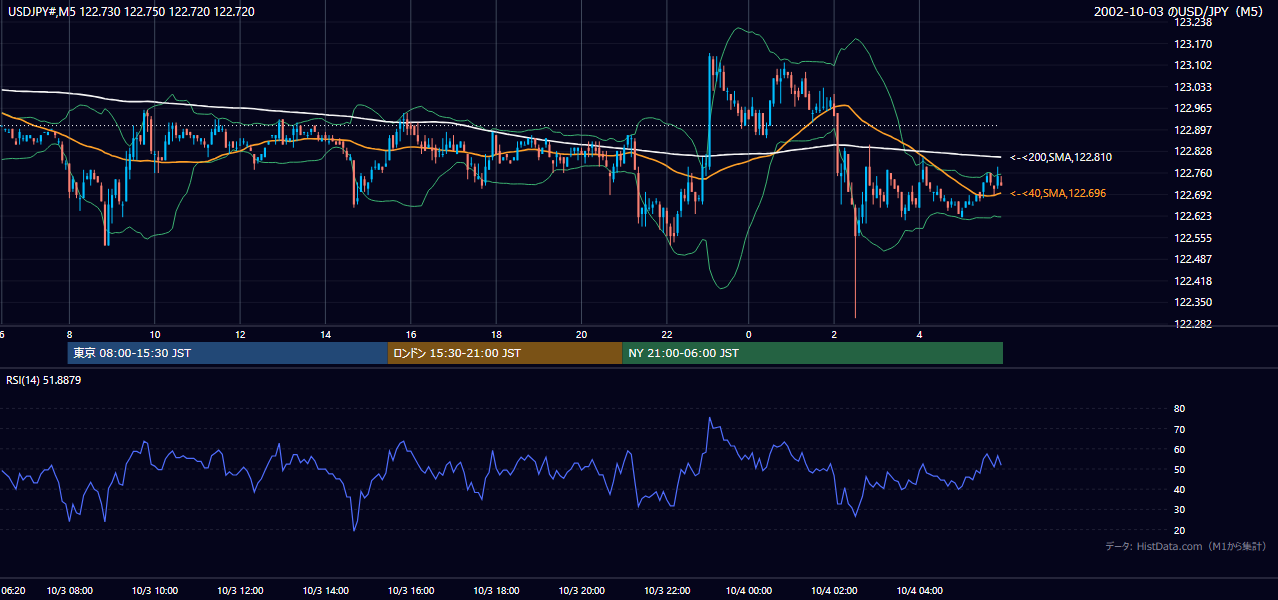Click RSI scale value 80
Viewport: 1278px width, 600px height.
pyautogui.click(x=1180, y=409)
